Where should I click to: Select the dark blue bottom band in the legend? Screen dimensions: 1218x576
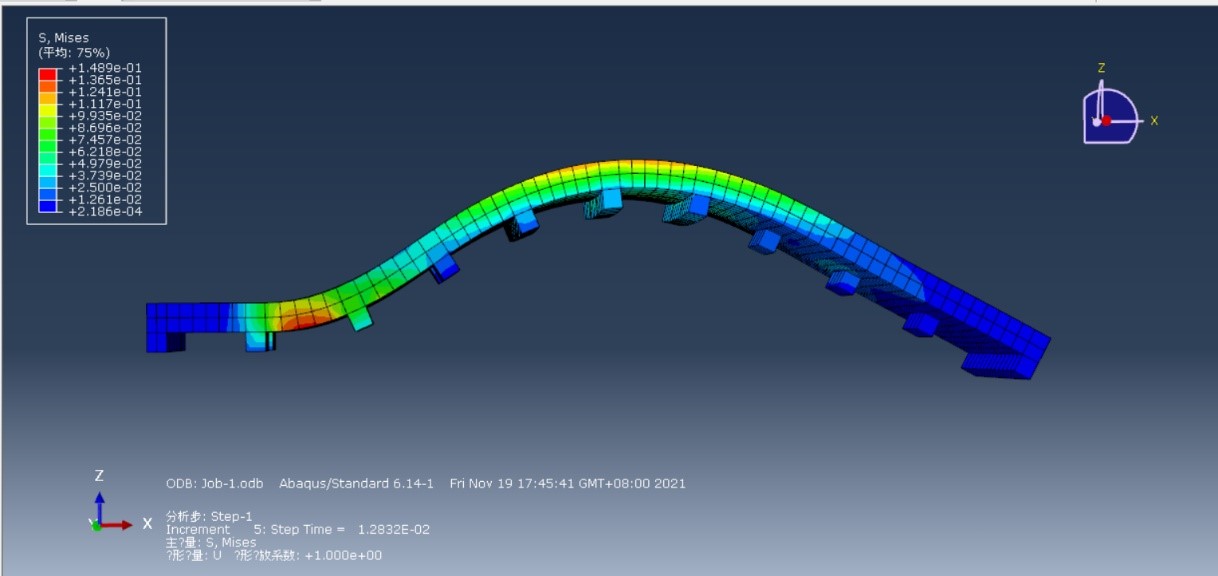[x=47, y=206]
